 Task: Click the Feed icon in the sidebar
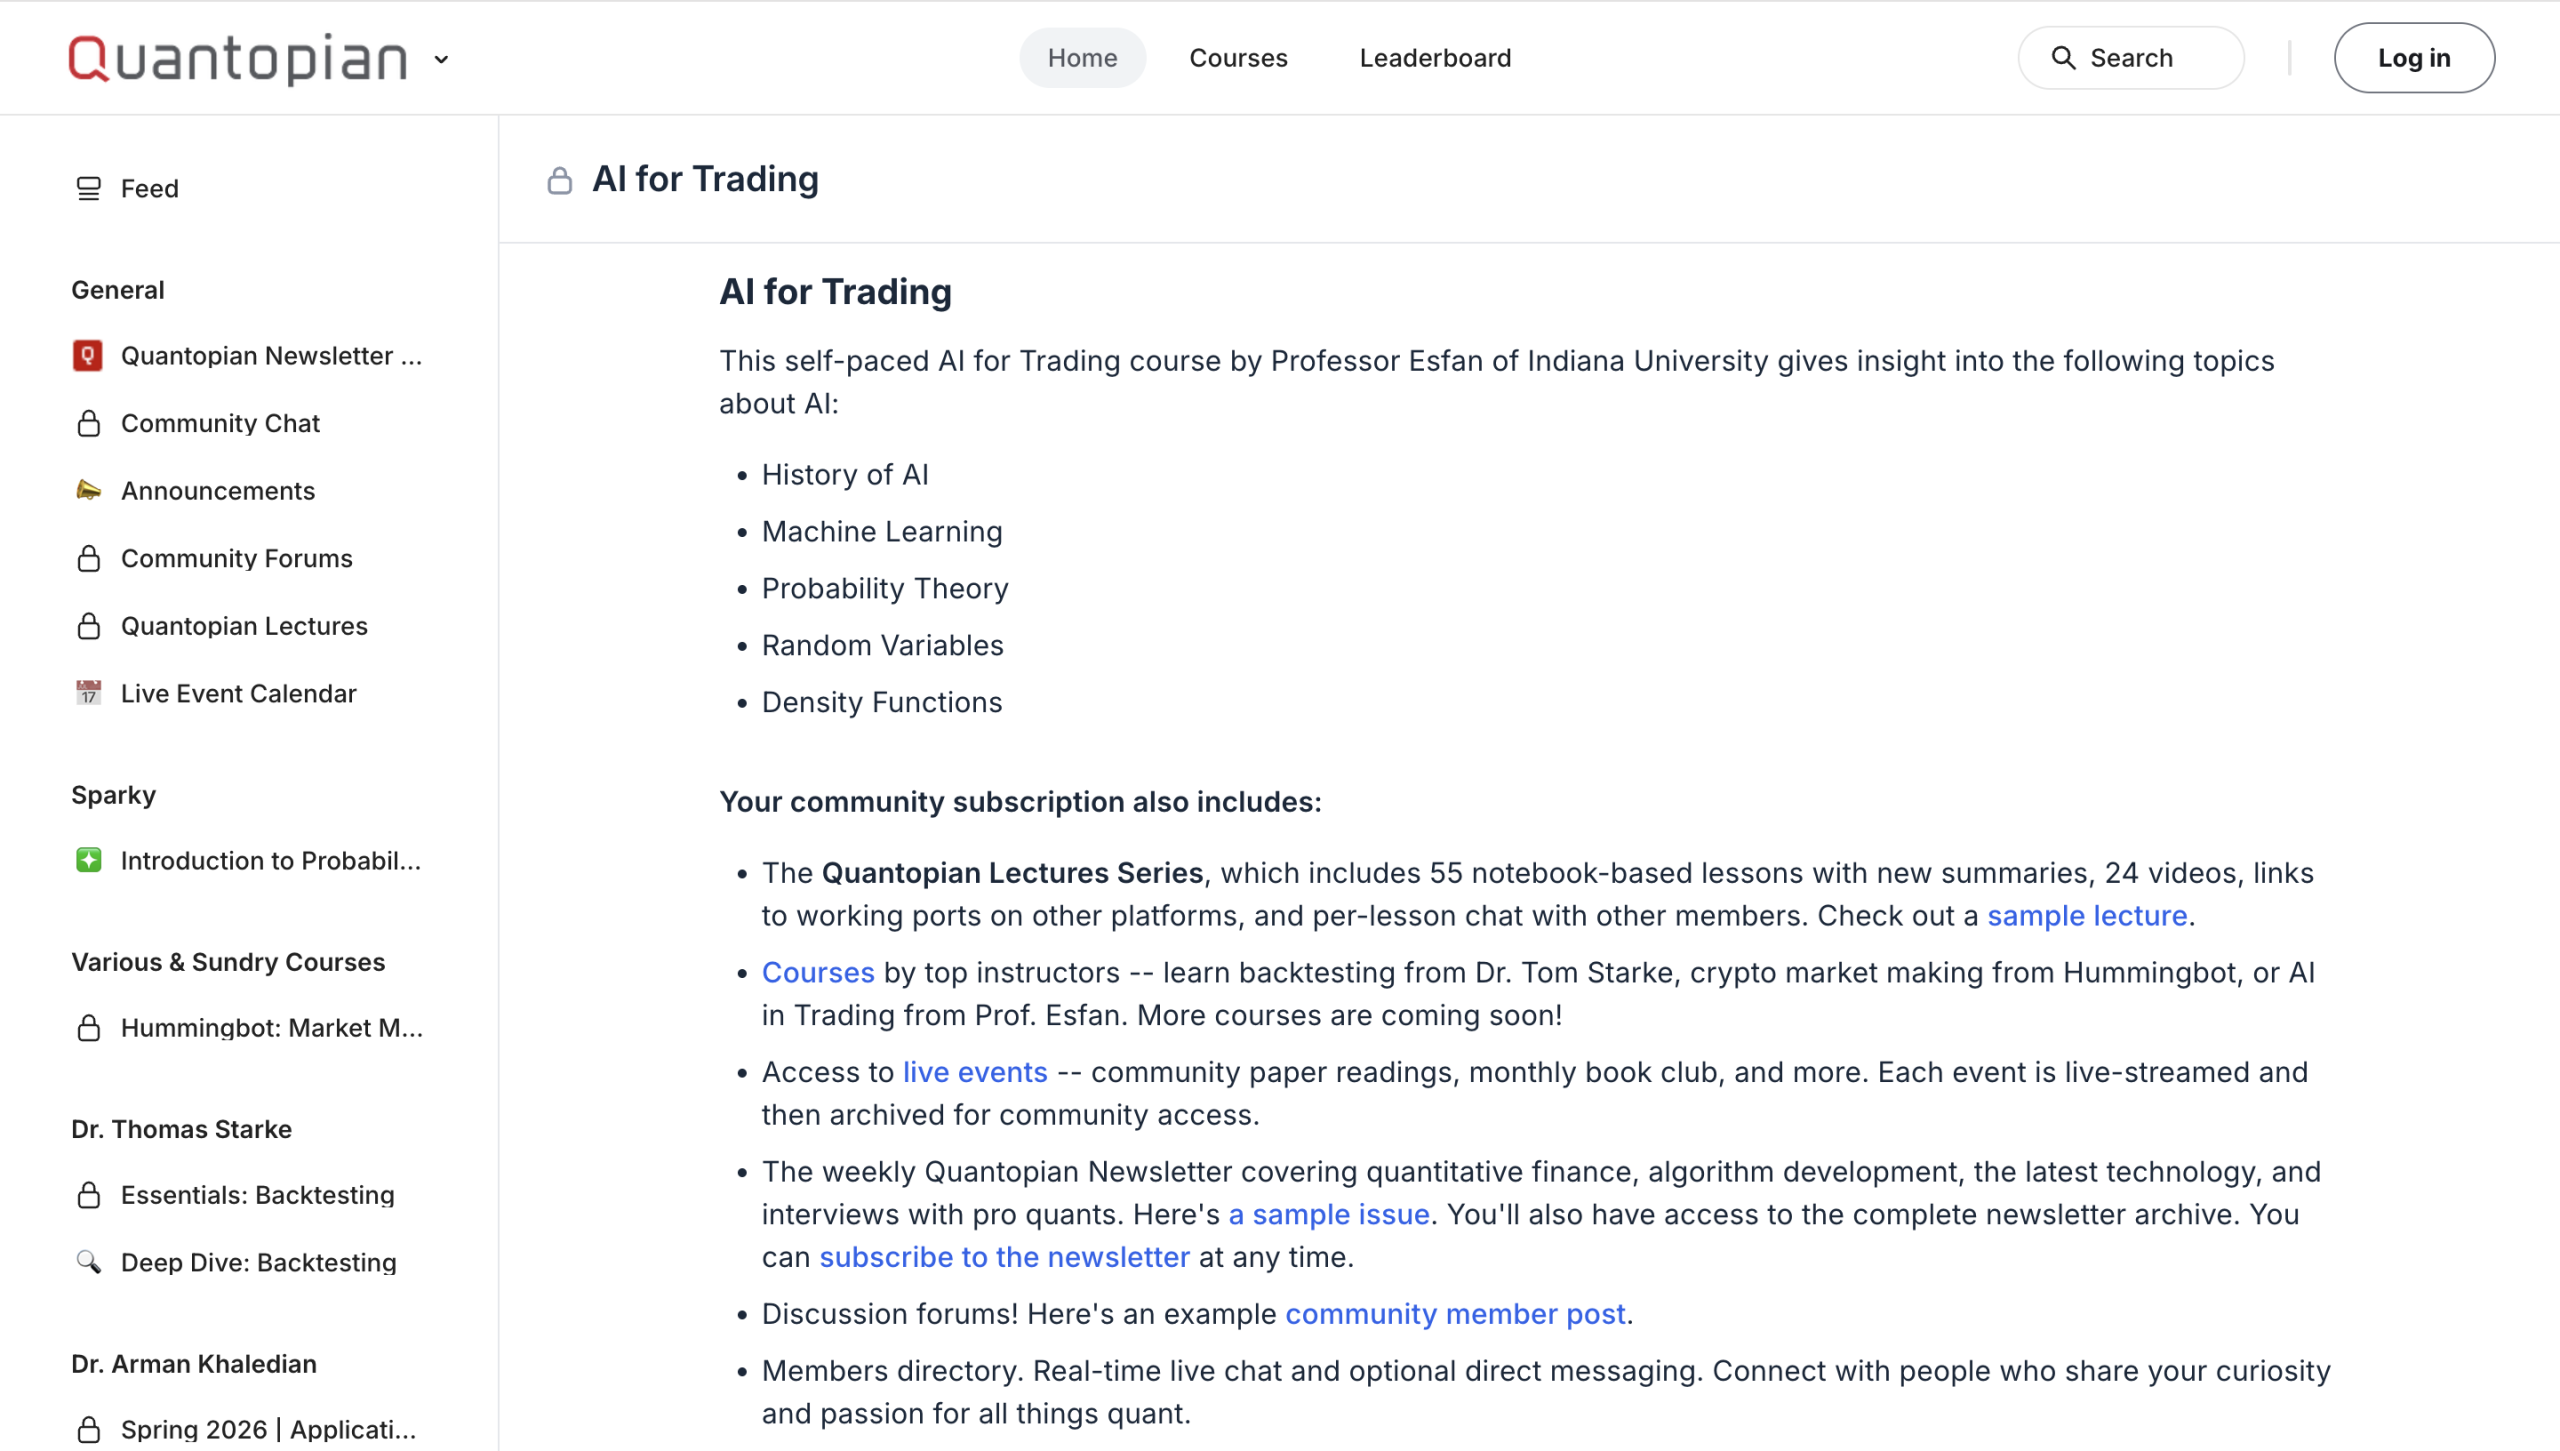click(88, 189)
